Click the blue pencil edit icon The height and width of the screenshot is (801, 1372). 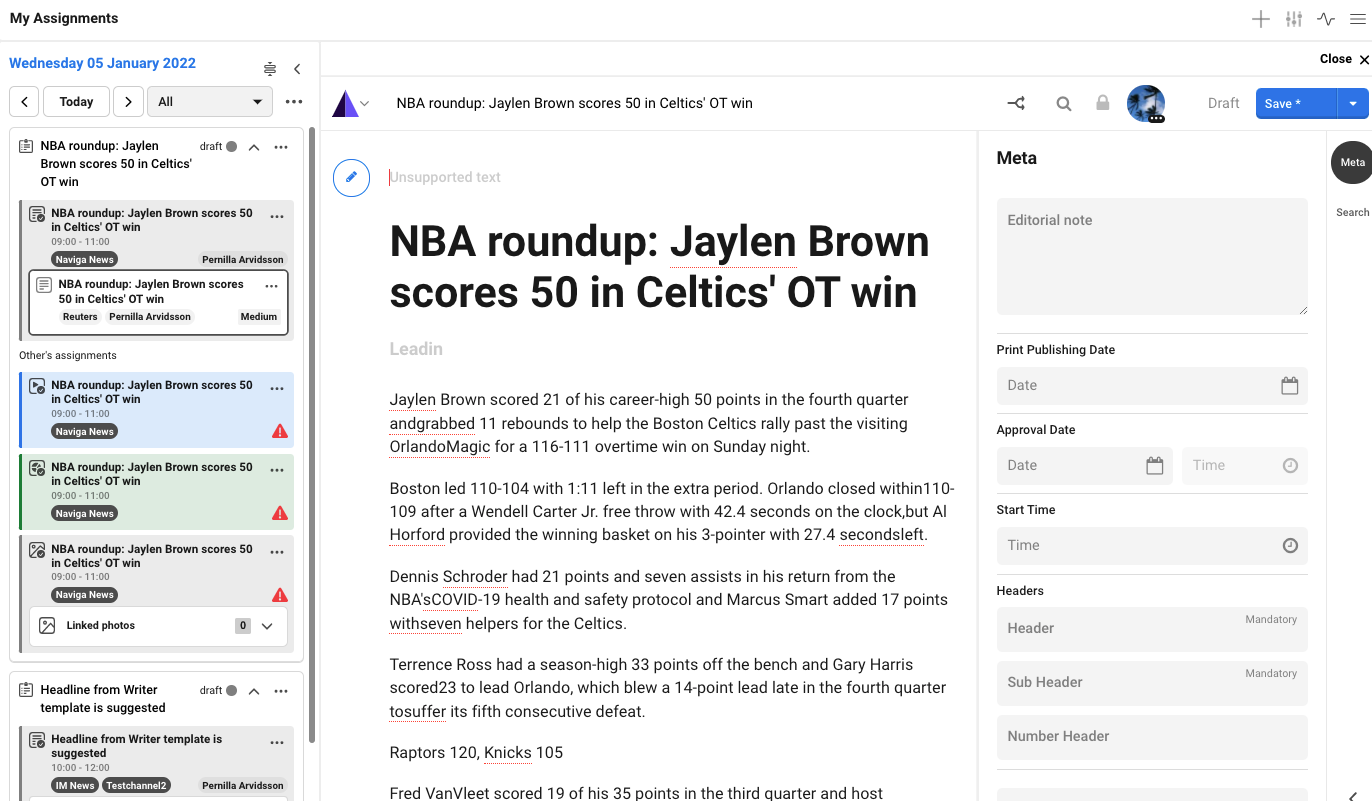click(351, 177)
